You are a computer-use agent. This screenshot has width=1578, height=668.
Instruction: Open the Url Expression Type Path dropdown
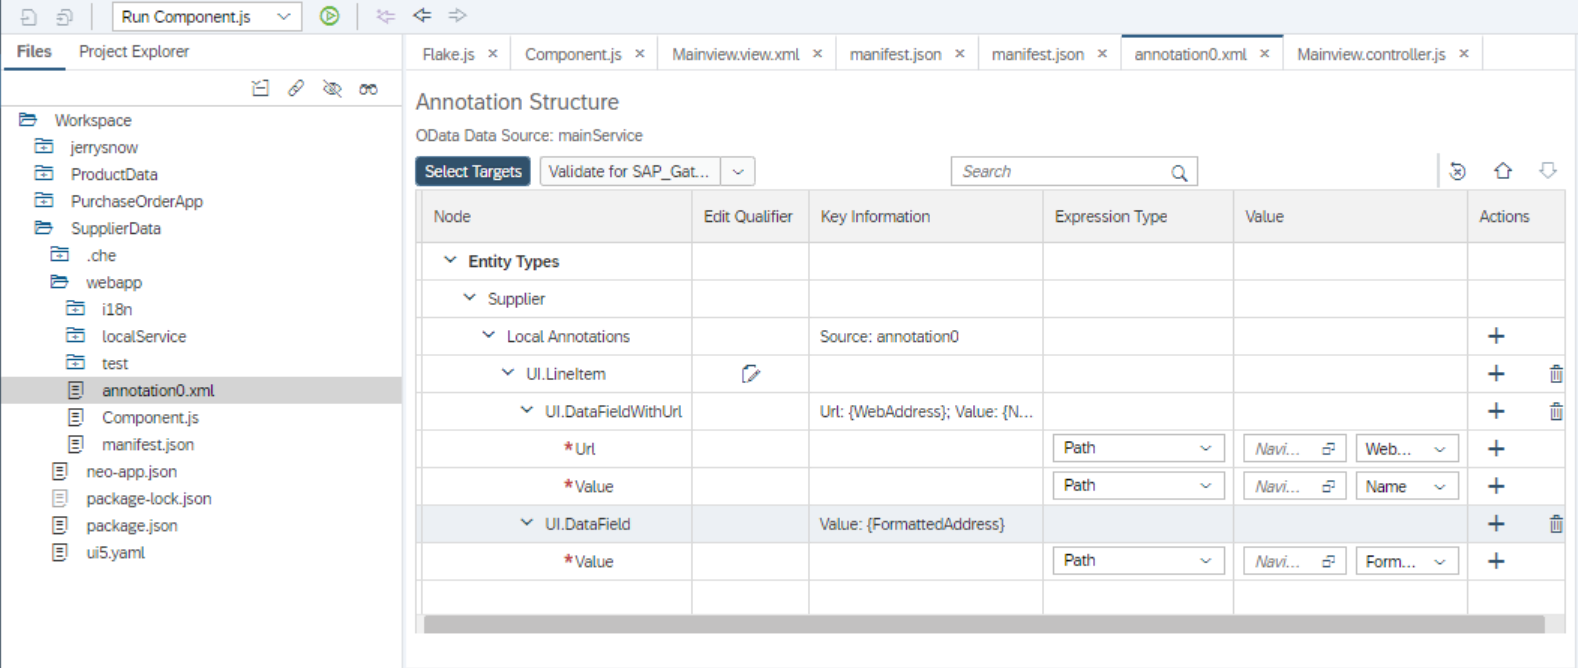pyautogui.click(x=1138, y=448)
